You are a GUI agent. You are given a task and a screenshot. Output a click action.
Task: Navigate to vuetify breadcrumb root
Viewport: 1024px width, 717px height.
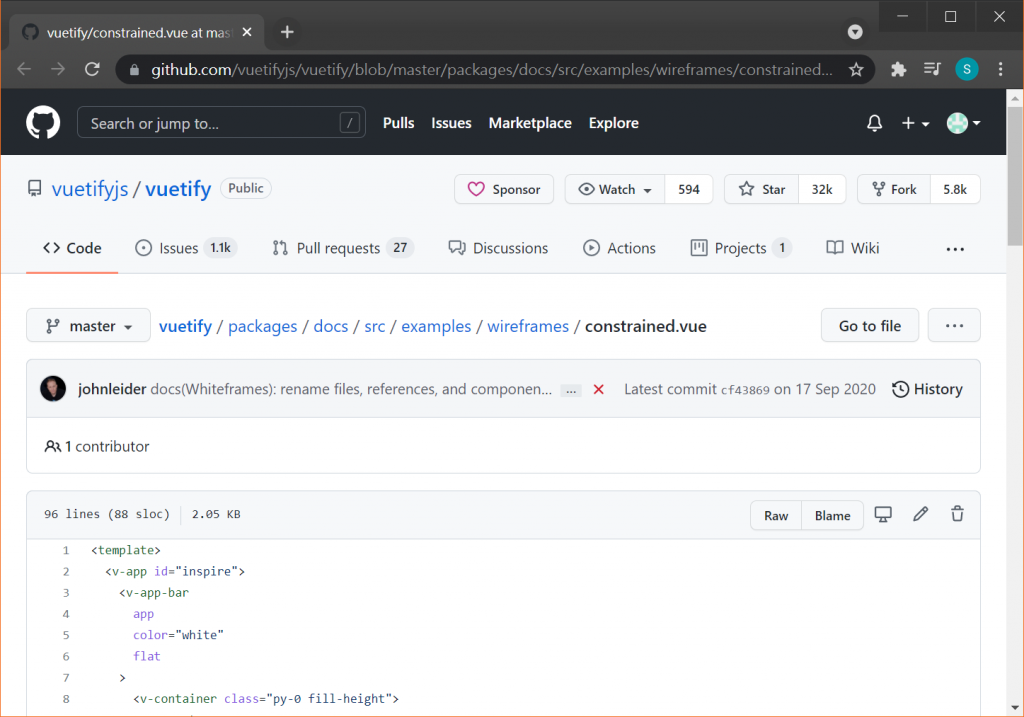tap(185, 326)
